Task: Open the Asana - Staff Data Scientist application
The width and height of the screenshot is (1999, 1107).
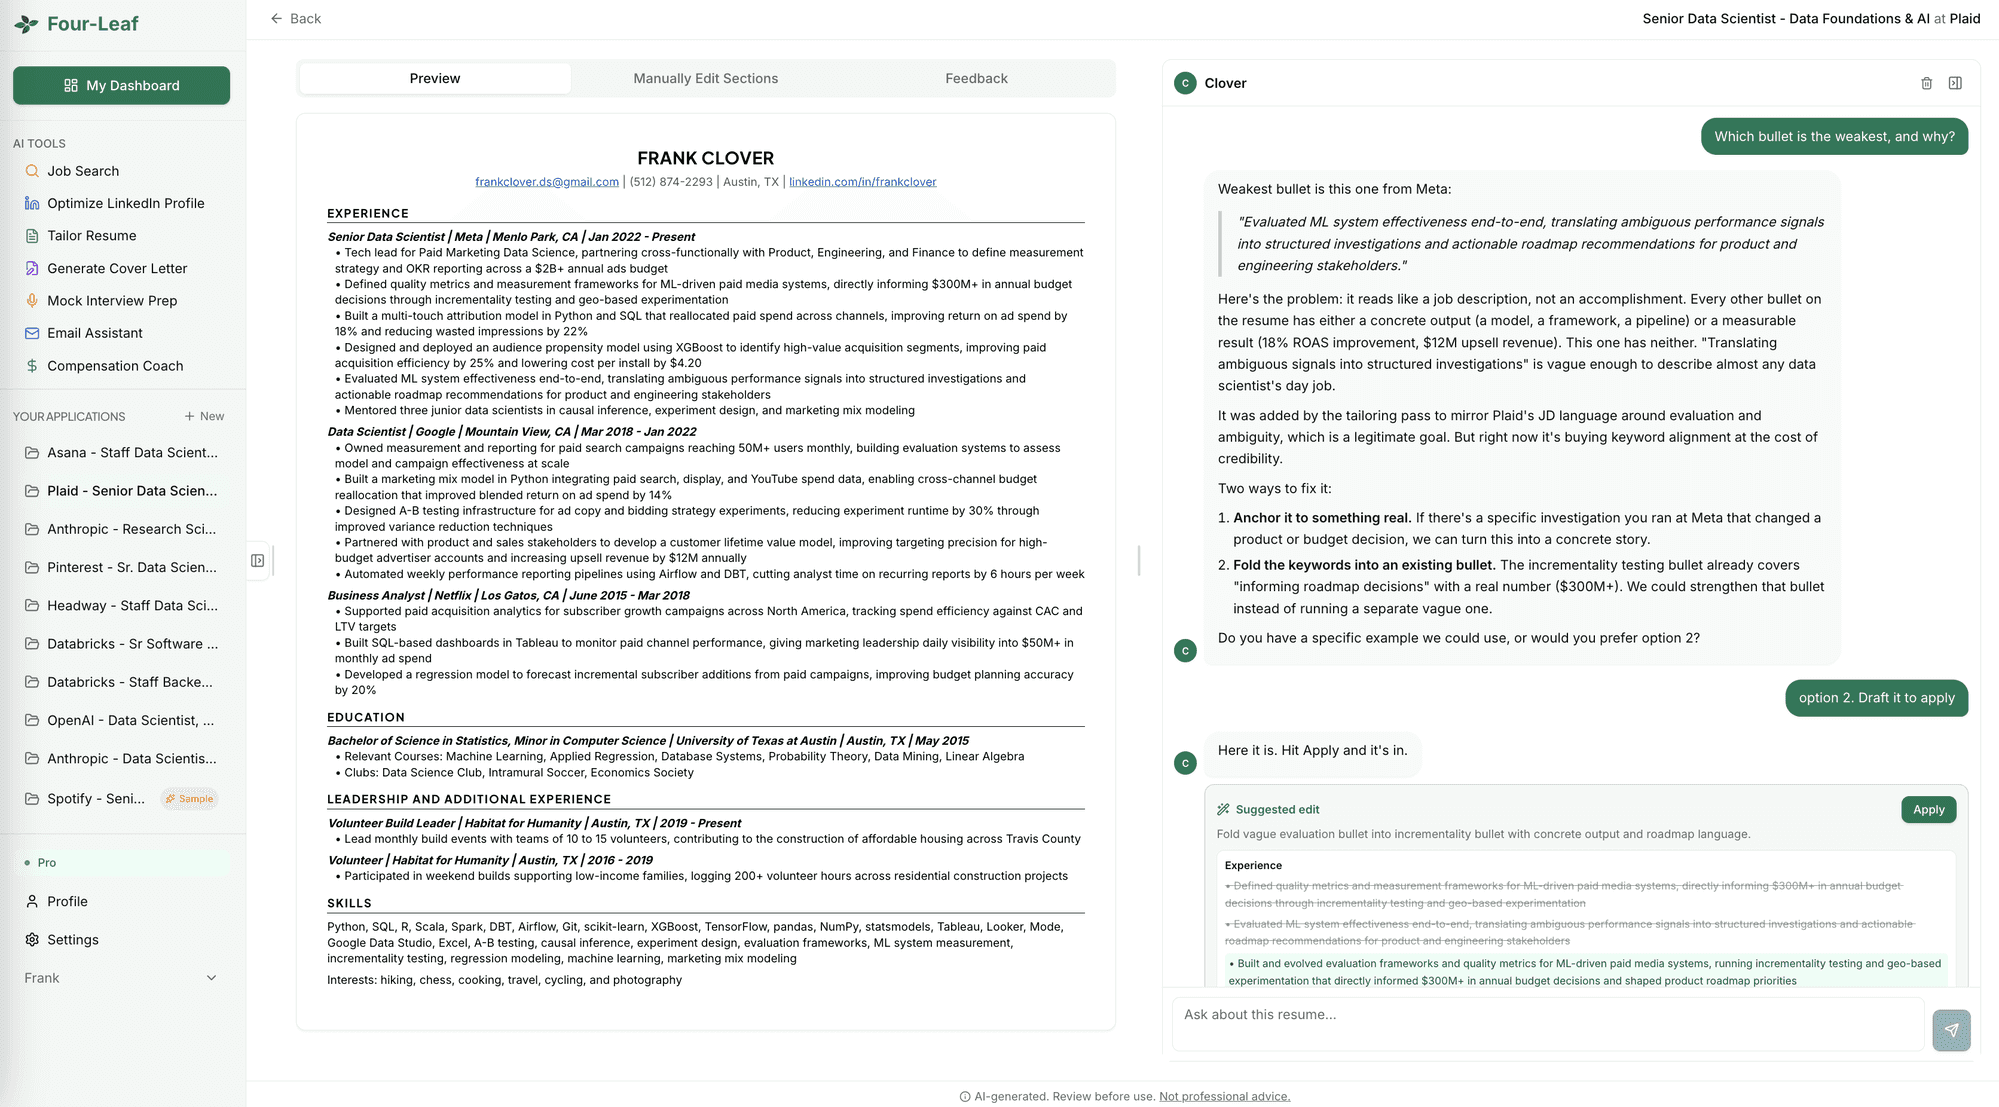Action: point(121,452)
